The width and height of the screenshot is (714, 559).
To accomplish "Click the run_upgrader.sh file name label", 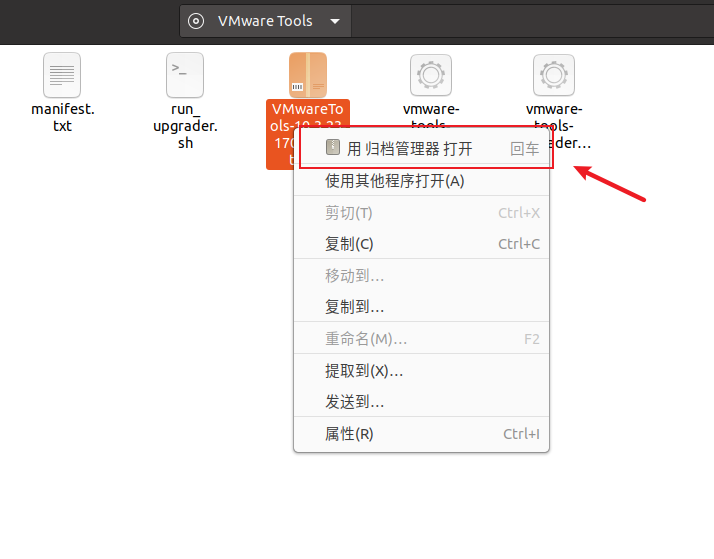I will click(185, 126).
